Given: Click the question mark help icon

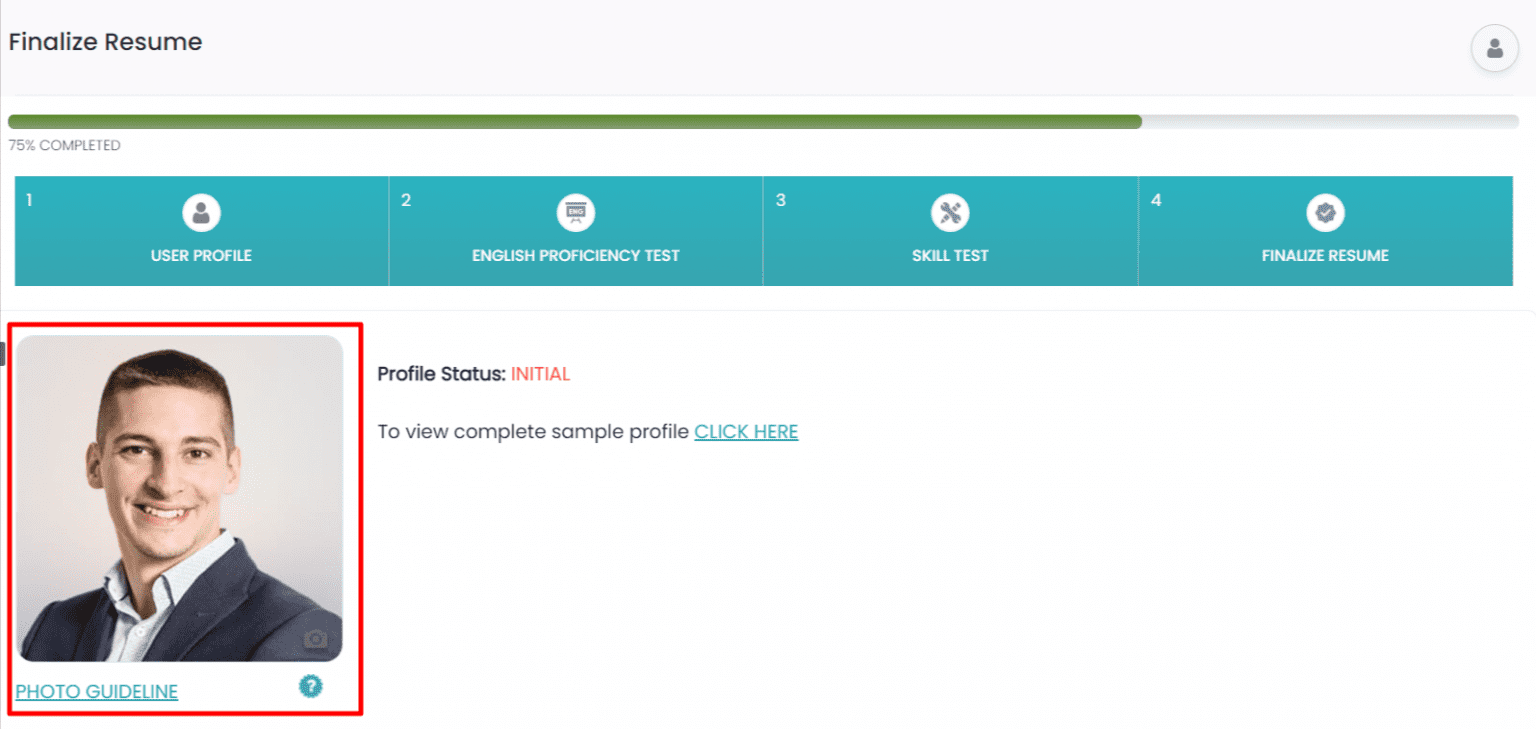Looking at the screenshot, I should 311,687.
